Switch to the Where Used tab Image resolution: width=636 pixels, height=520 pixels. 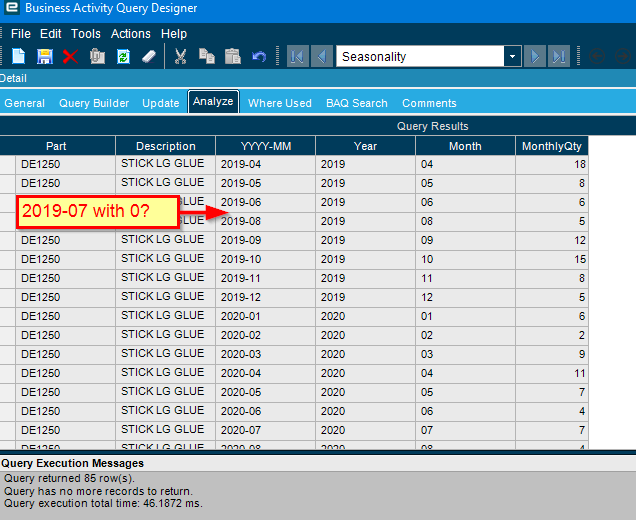pos(279,103)
